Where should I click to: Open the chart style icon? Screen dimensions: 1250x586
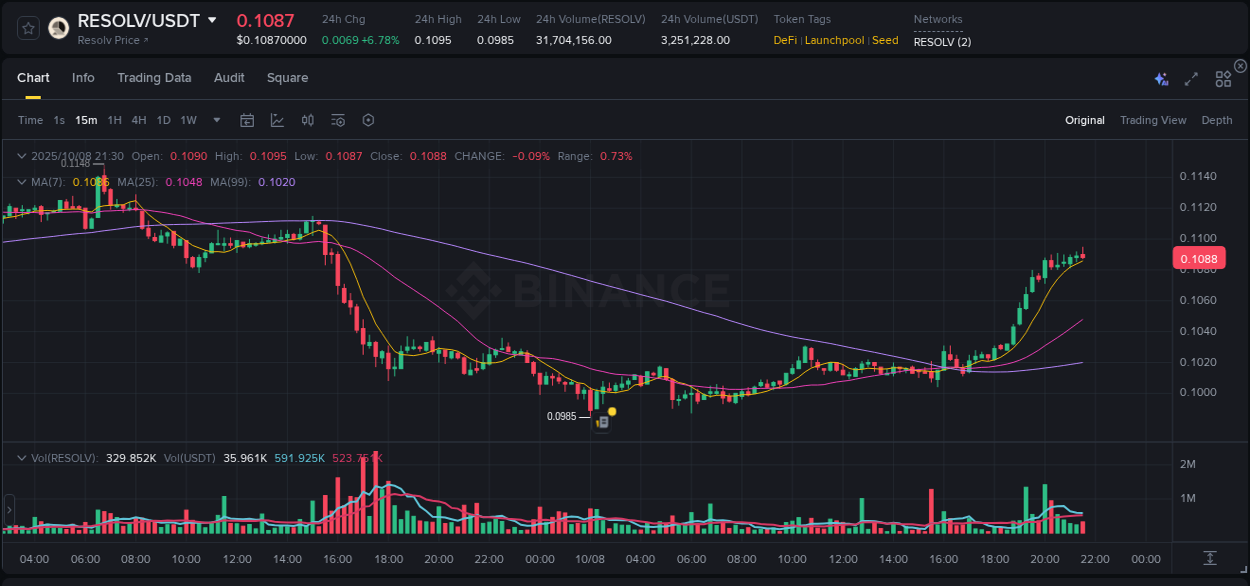277,120
